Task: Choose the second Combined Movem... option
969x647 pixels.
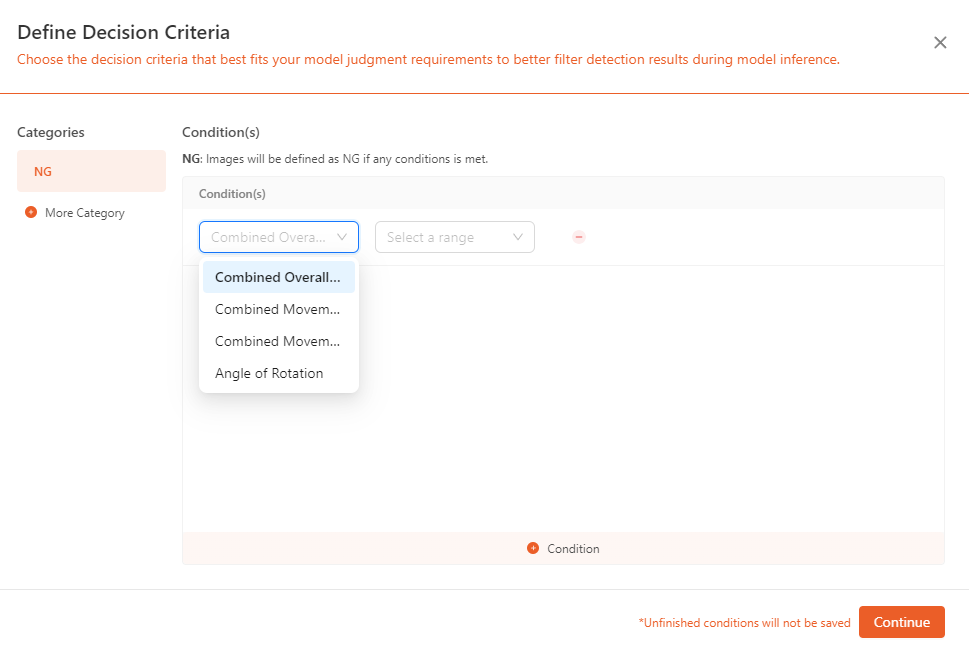Action: (279, 341)
